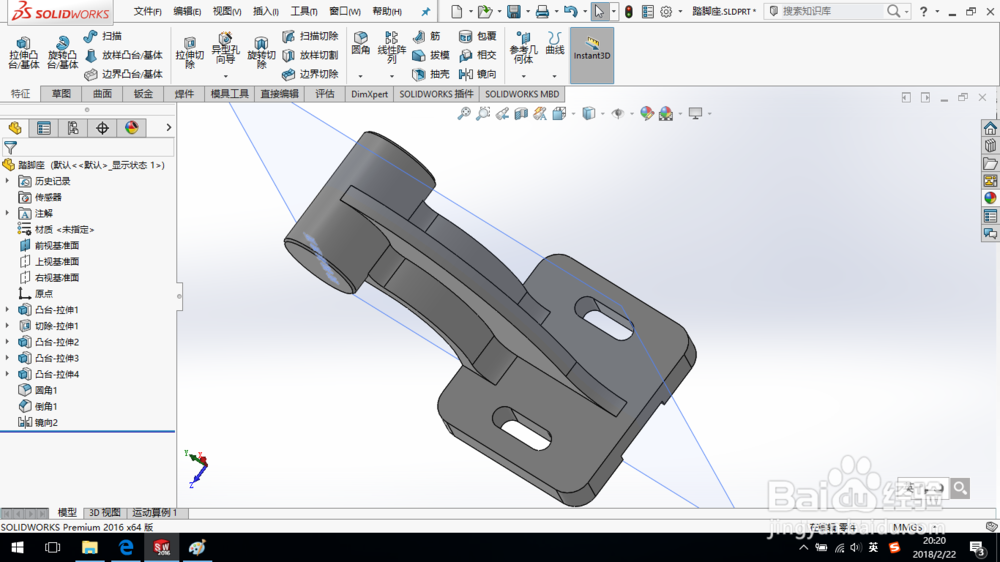Viewport: 1000px width, 562px height.
Task: Open the edit appearance icon
Action: coord(647,114)
